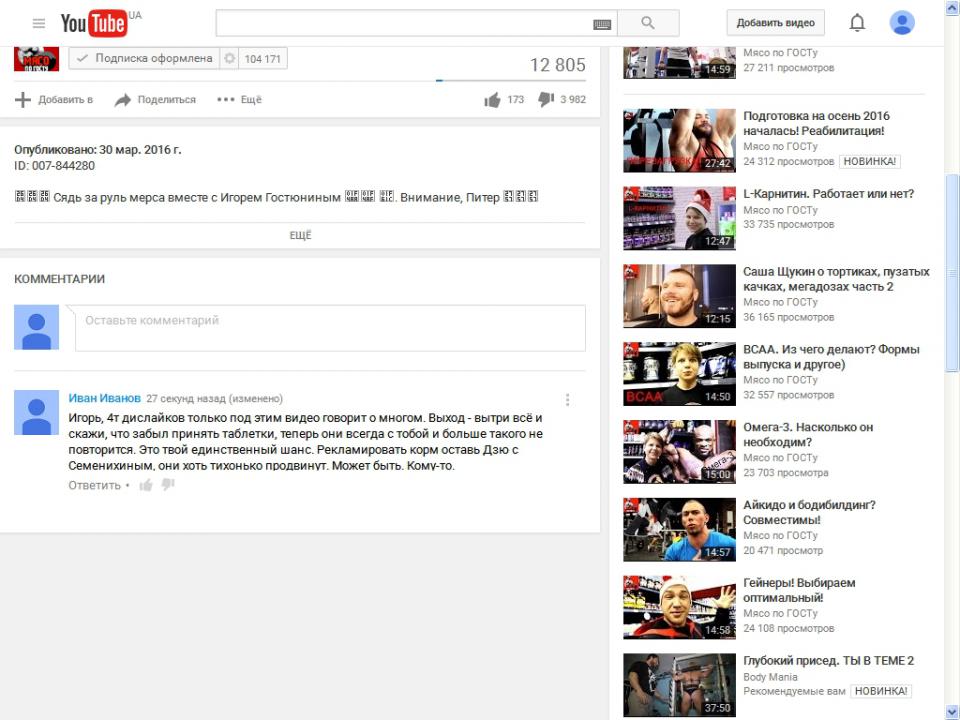Toggle the 'Подписка оформлена' subscription button
This screenshot has height=720, width=960.
pyautogui.click(x=144, y=59)
